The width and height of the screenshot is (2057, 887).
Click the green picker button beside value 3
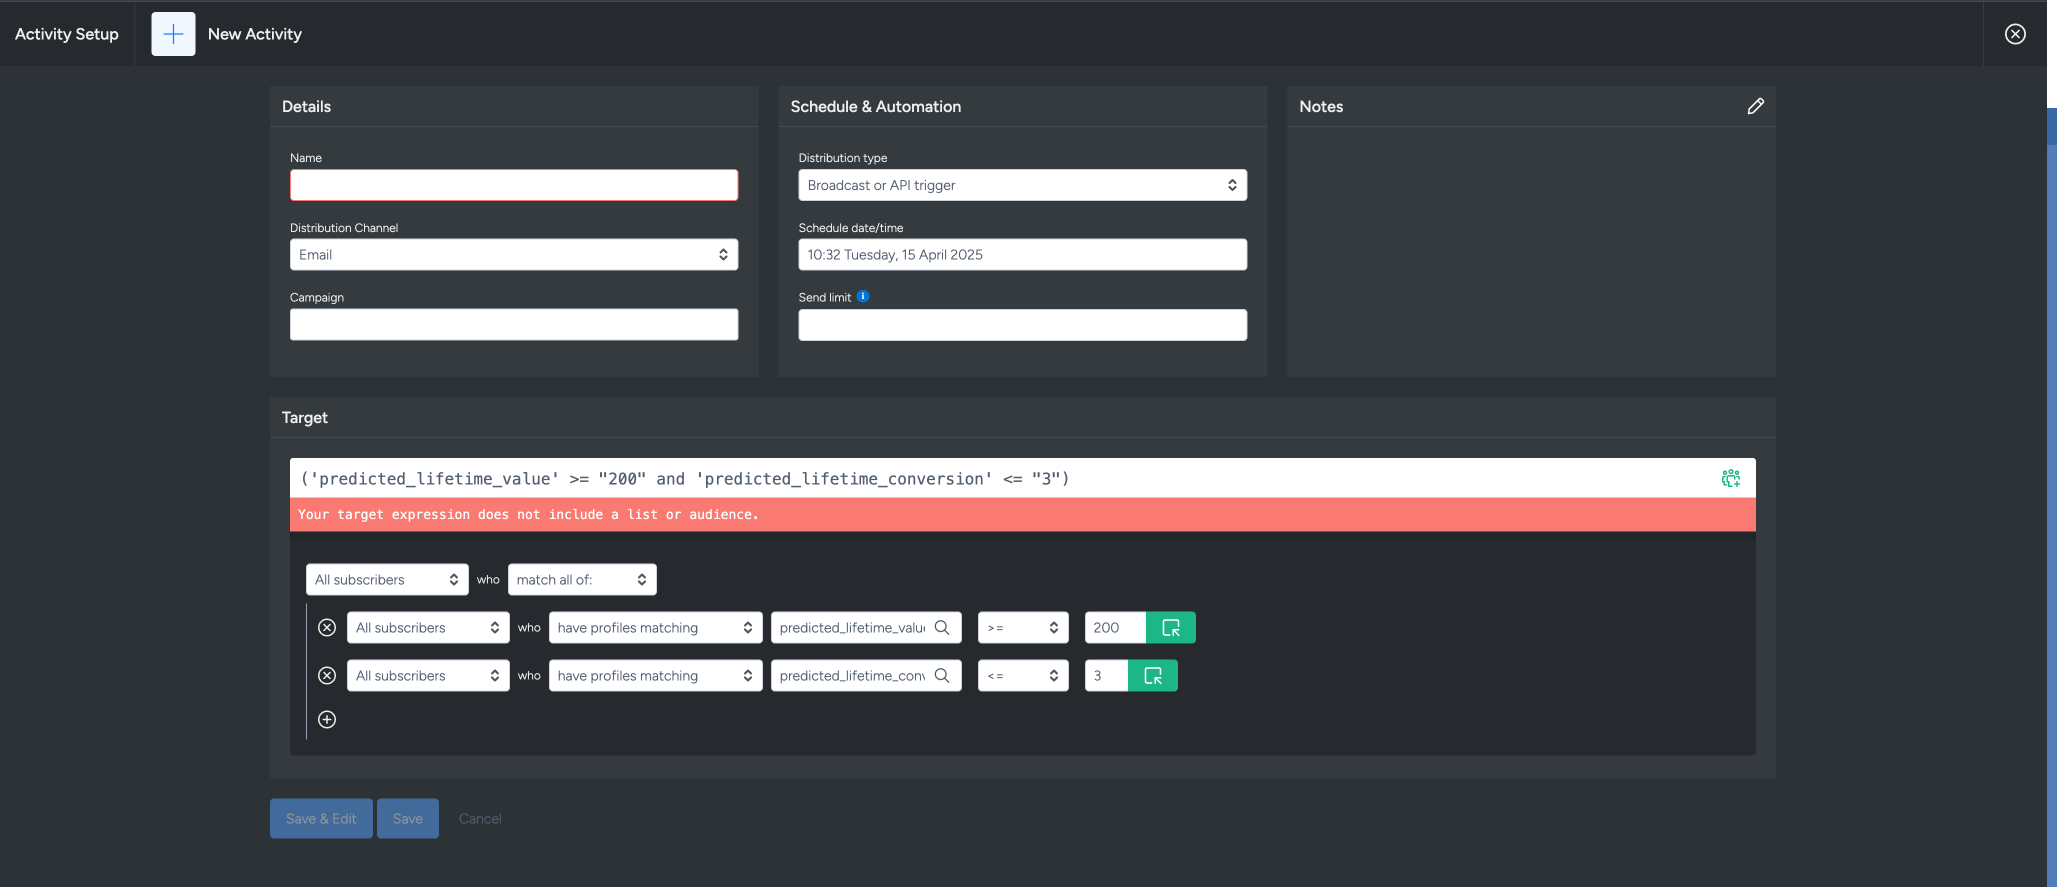point(1152,676)
